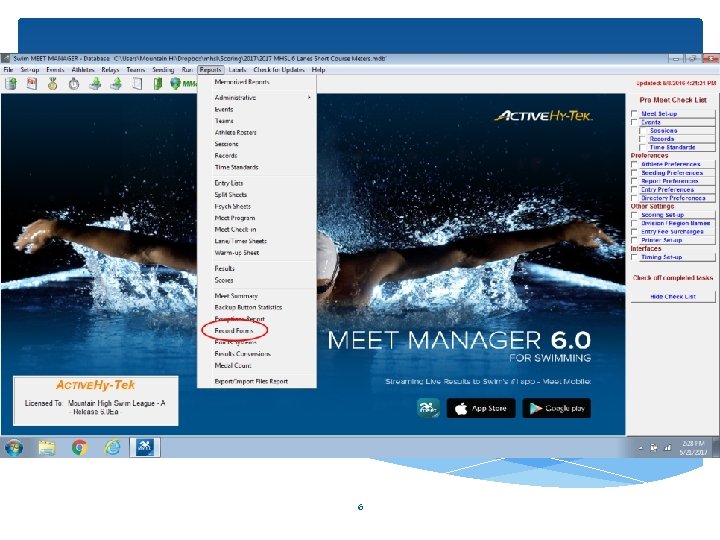Check the Athlete Preferences checkbox
Viewport: 720px width, 540px height.
pyautogui.click(x=634, y=164)
